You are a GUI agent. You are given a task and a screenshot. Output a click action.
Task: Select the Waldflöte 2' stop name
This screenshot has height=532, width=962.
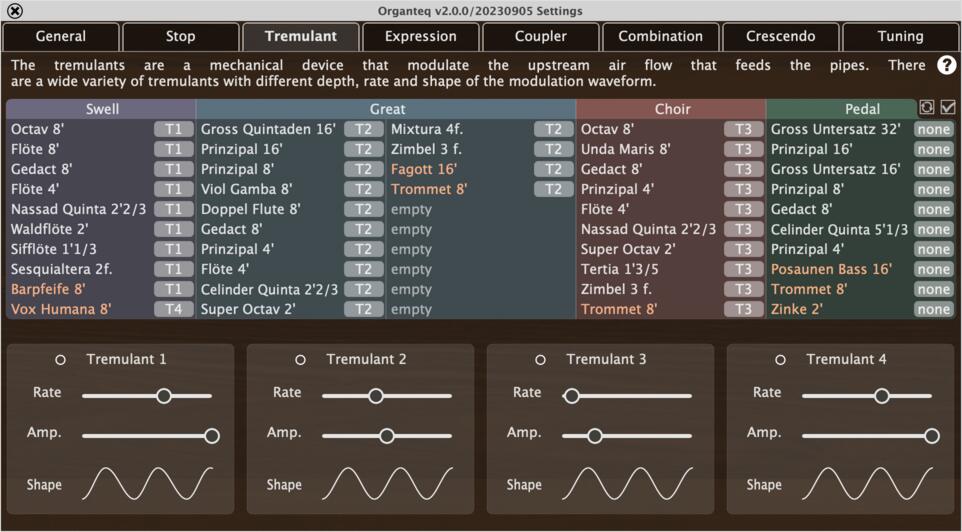[50, 229]
